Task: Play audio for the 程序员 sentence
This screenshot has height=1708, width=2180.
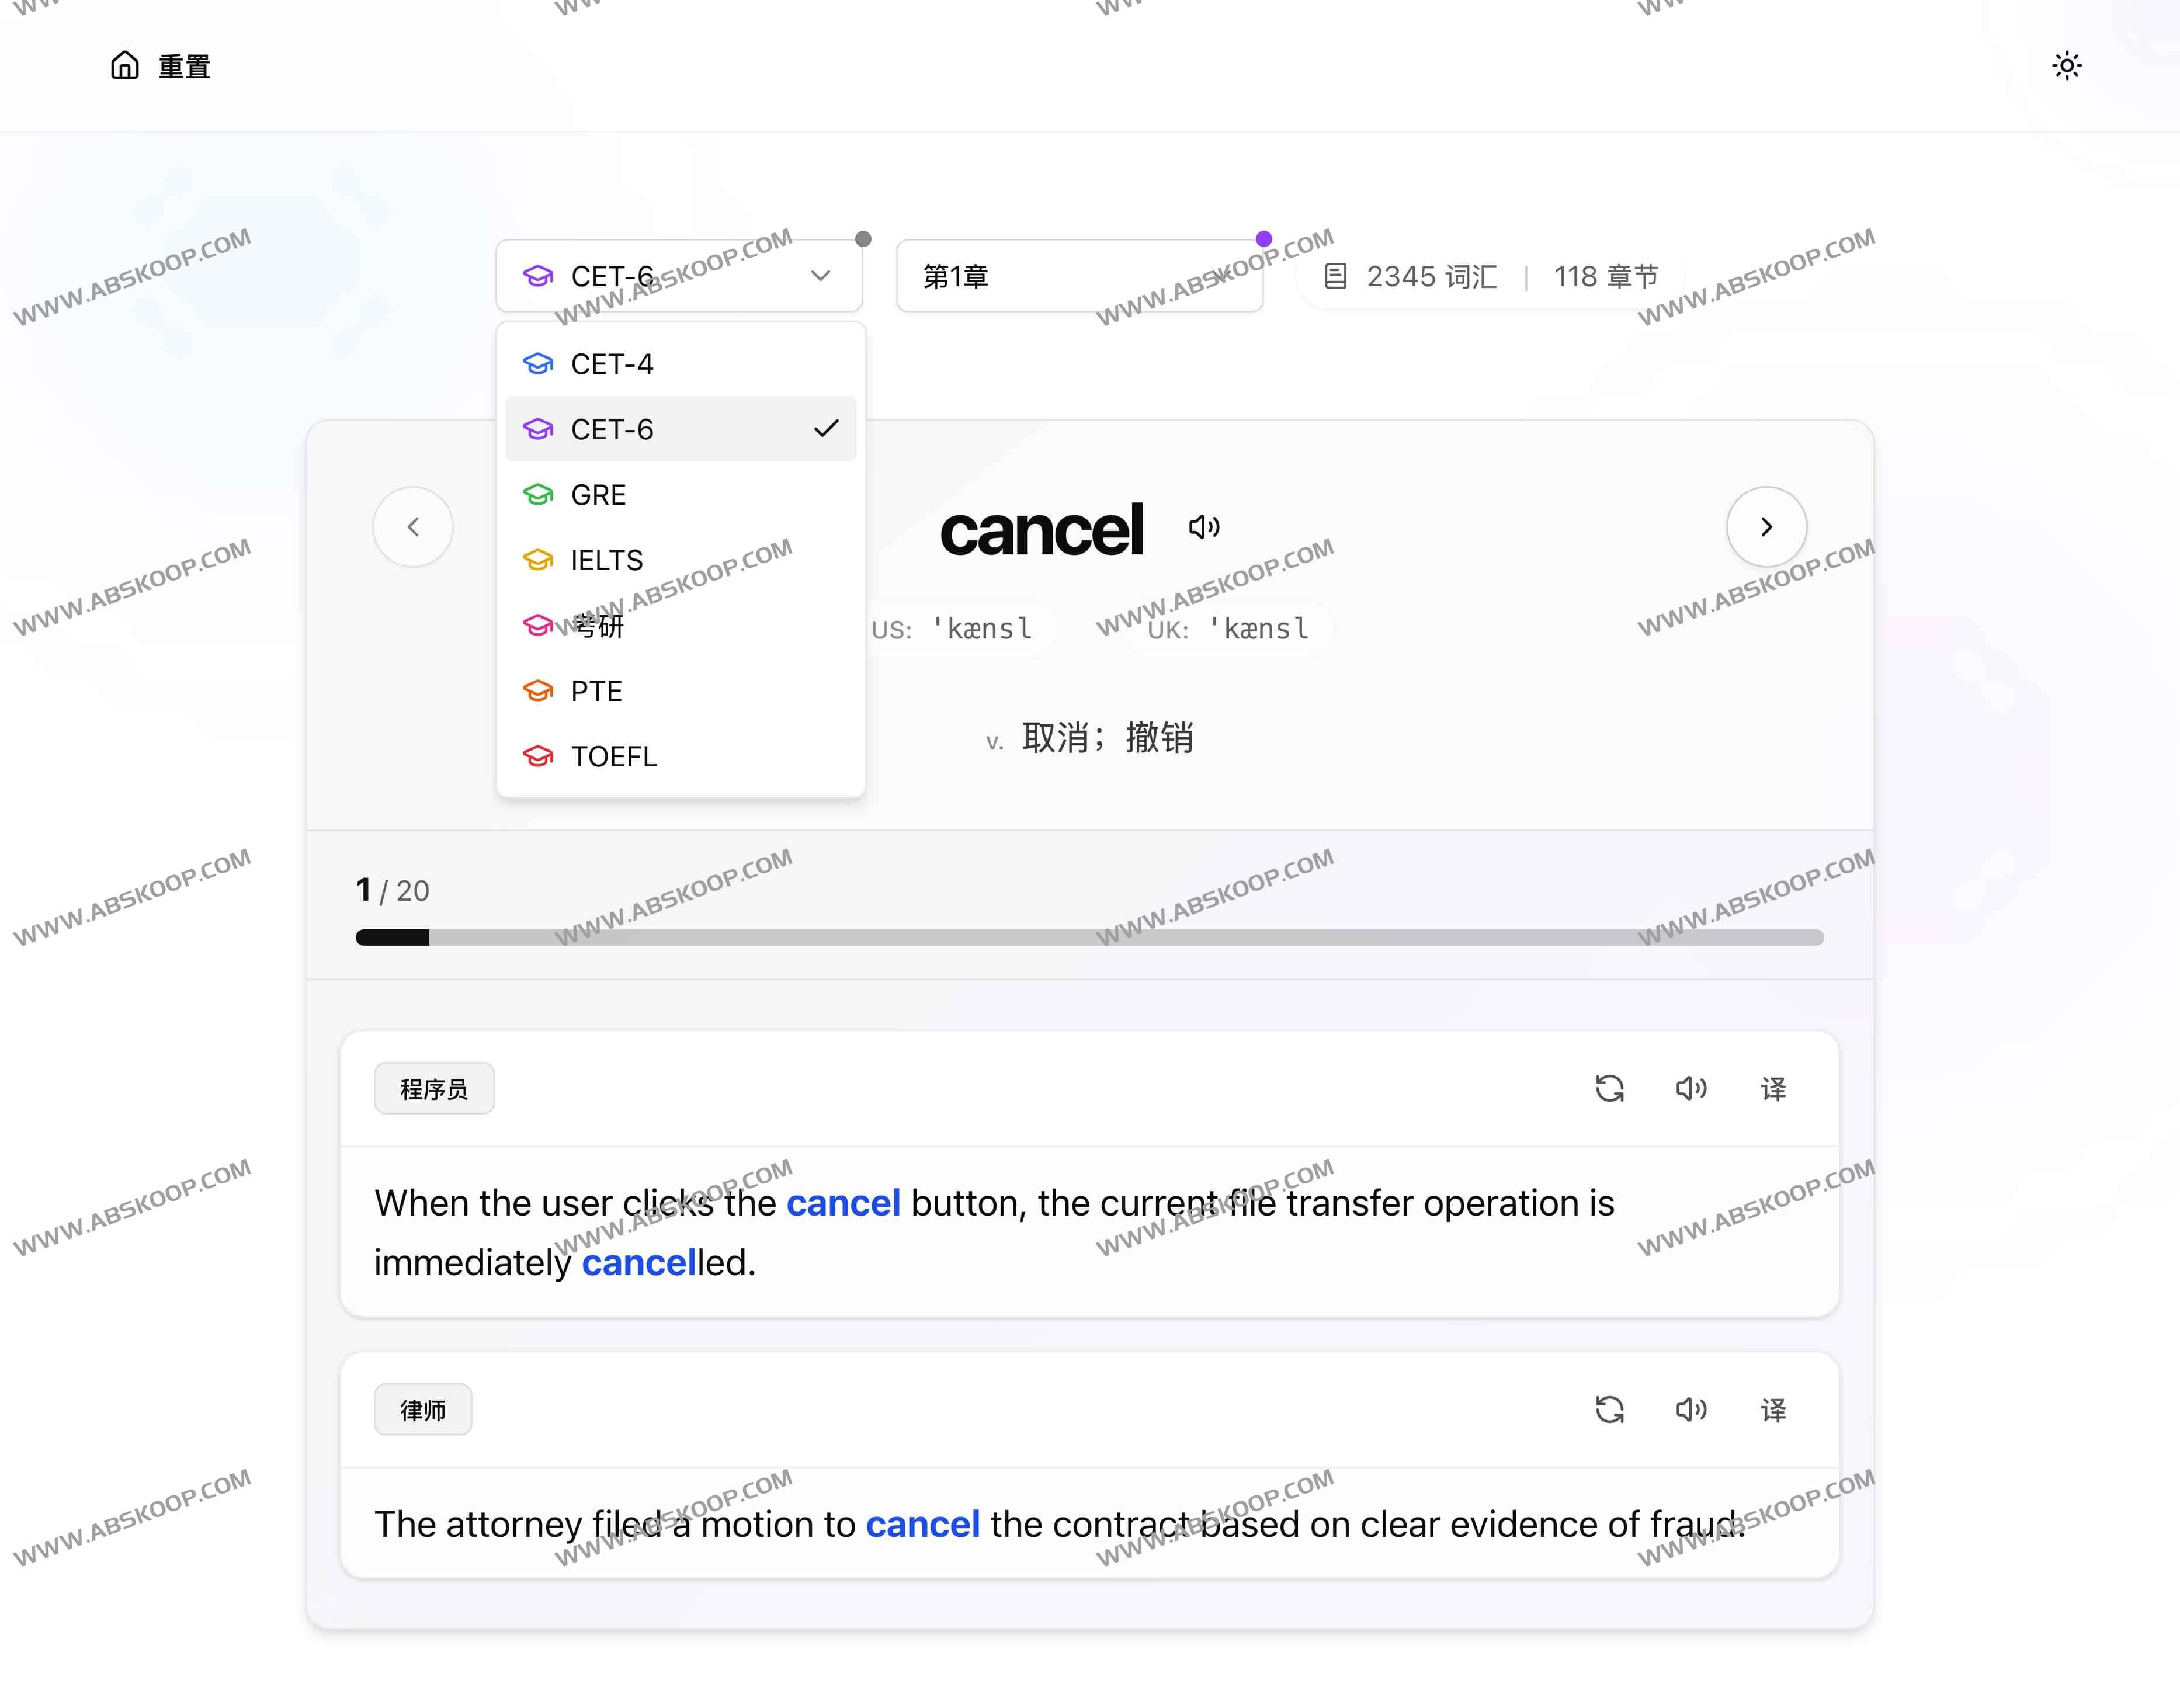Action: [x=1691, y=1088]
